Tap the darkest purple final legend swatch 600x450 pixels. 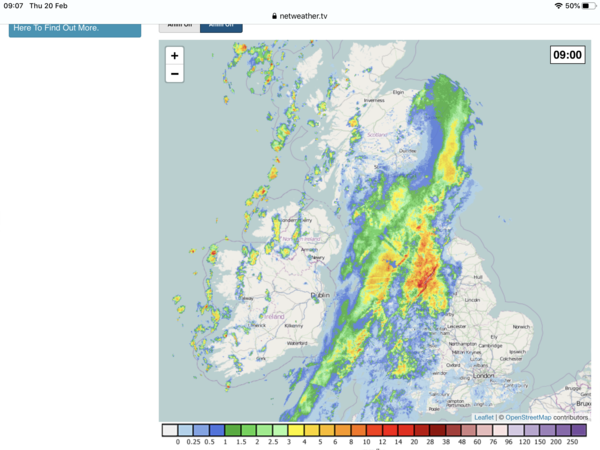click(x=579, y=430)
